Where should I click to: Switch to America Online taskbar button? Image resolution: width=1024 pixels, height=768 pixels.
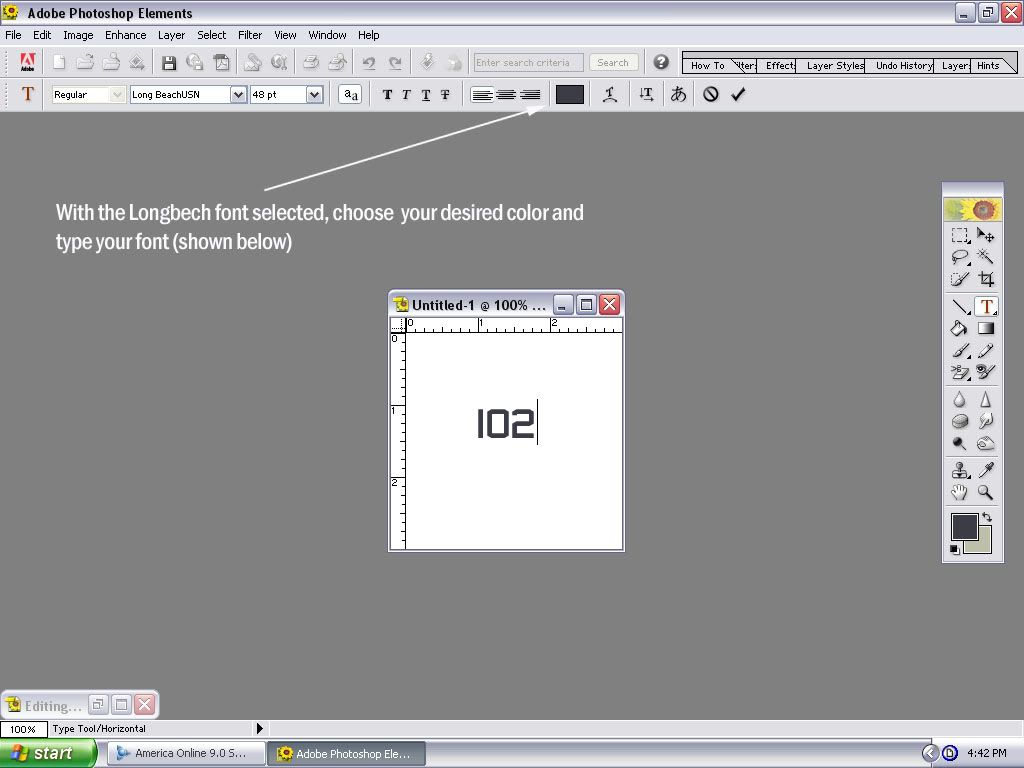[x=187, y=753]
